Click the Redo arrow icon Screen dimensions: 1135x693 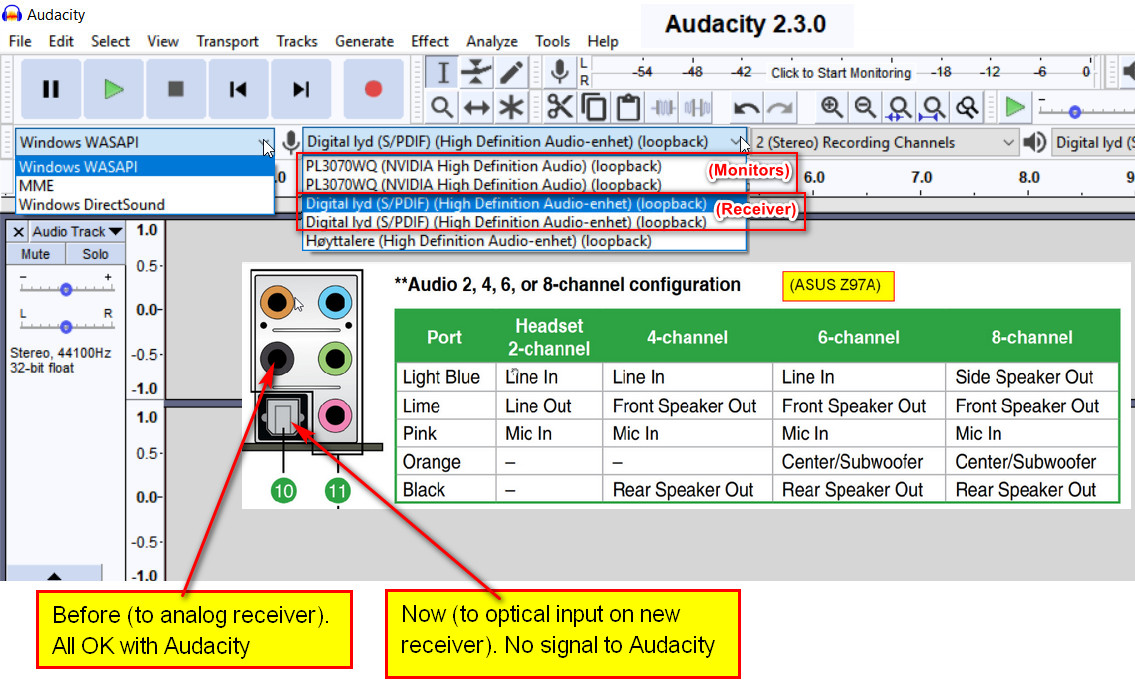[780, 108]
